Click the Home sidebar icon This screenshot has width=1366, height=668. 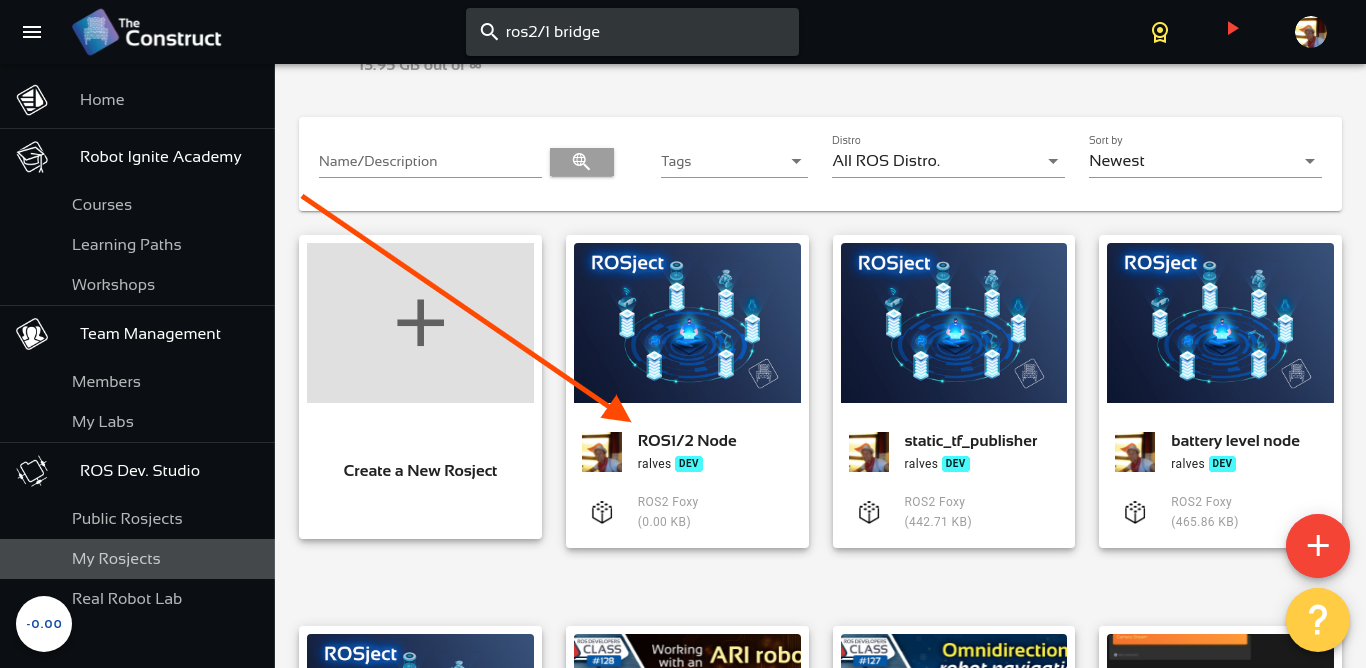(x=32, y=100)
